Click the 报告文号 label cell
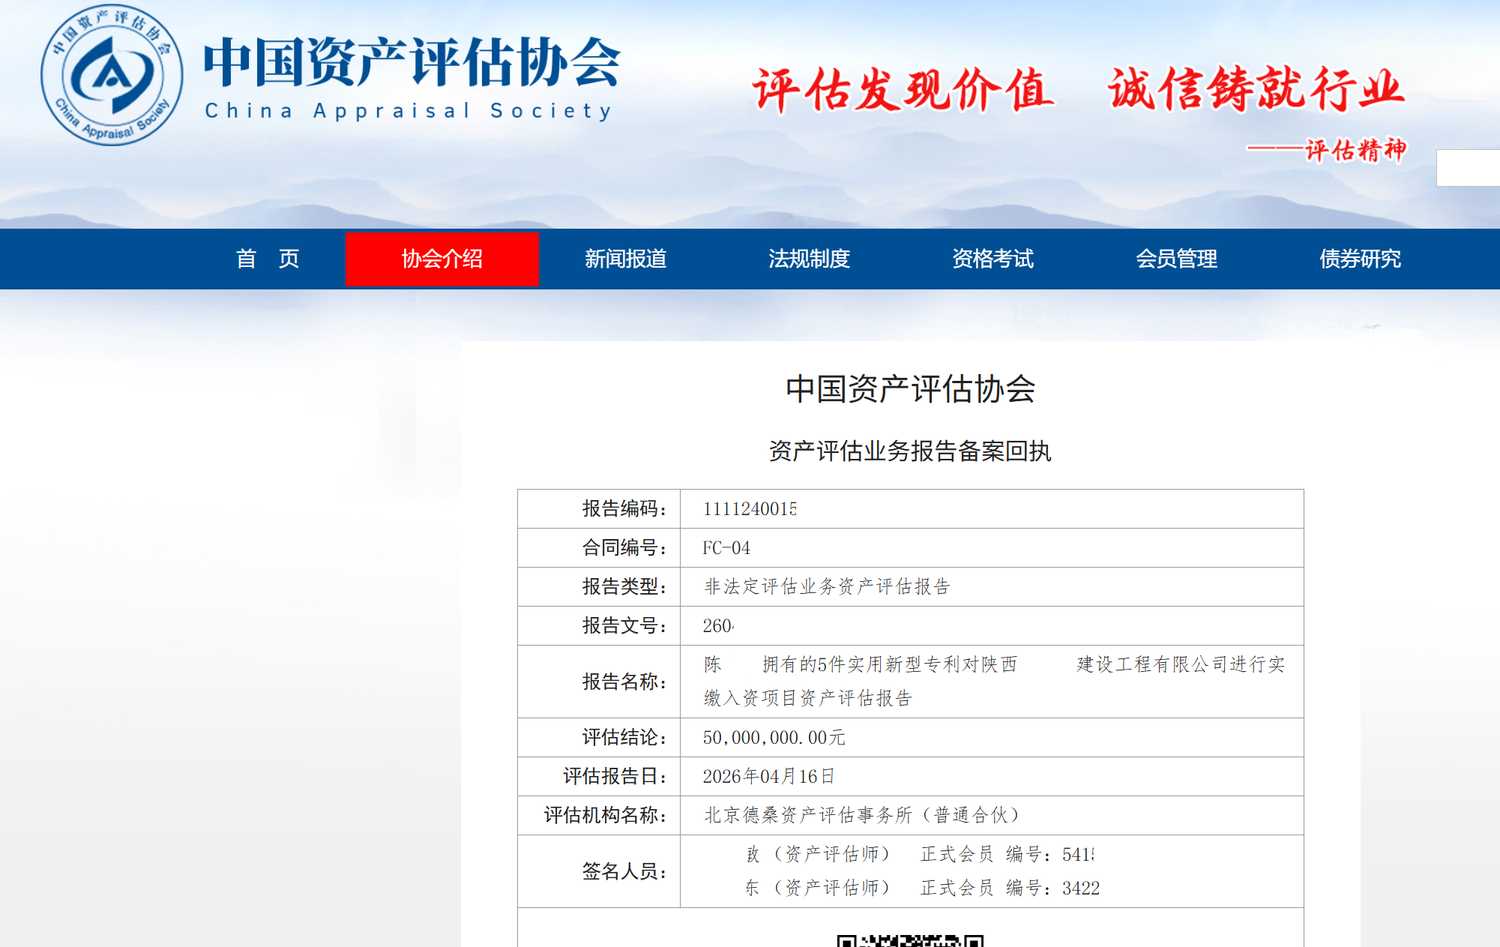 point(599,626)
